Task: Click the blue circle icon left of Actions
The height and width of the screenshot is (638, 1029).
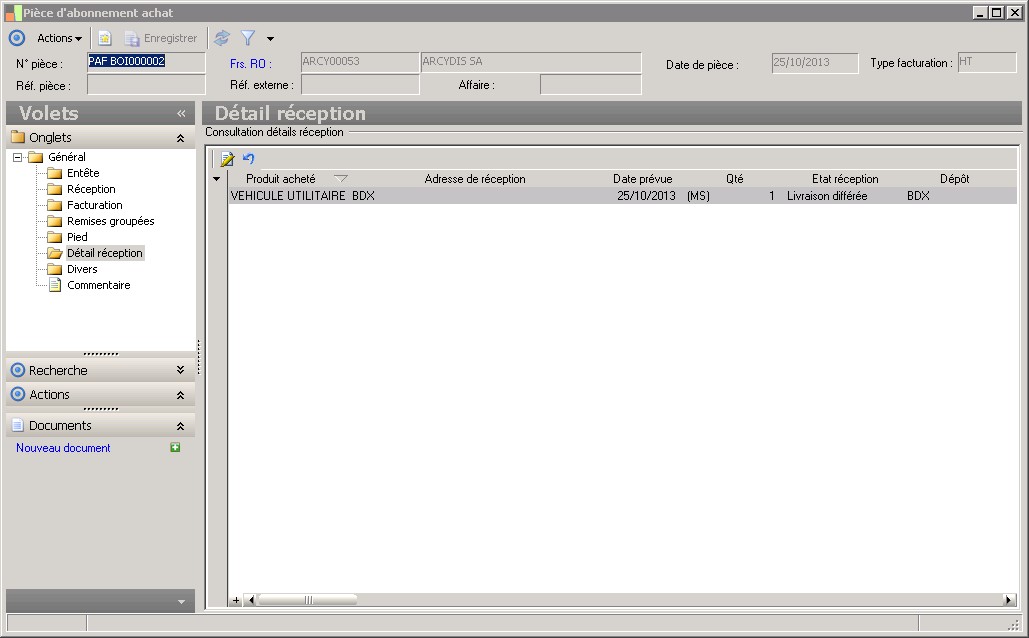Action: click(x=17, y=38)
